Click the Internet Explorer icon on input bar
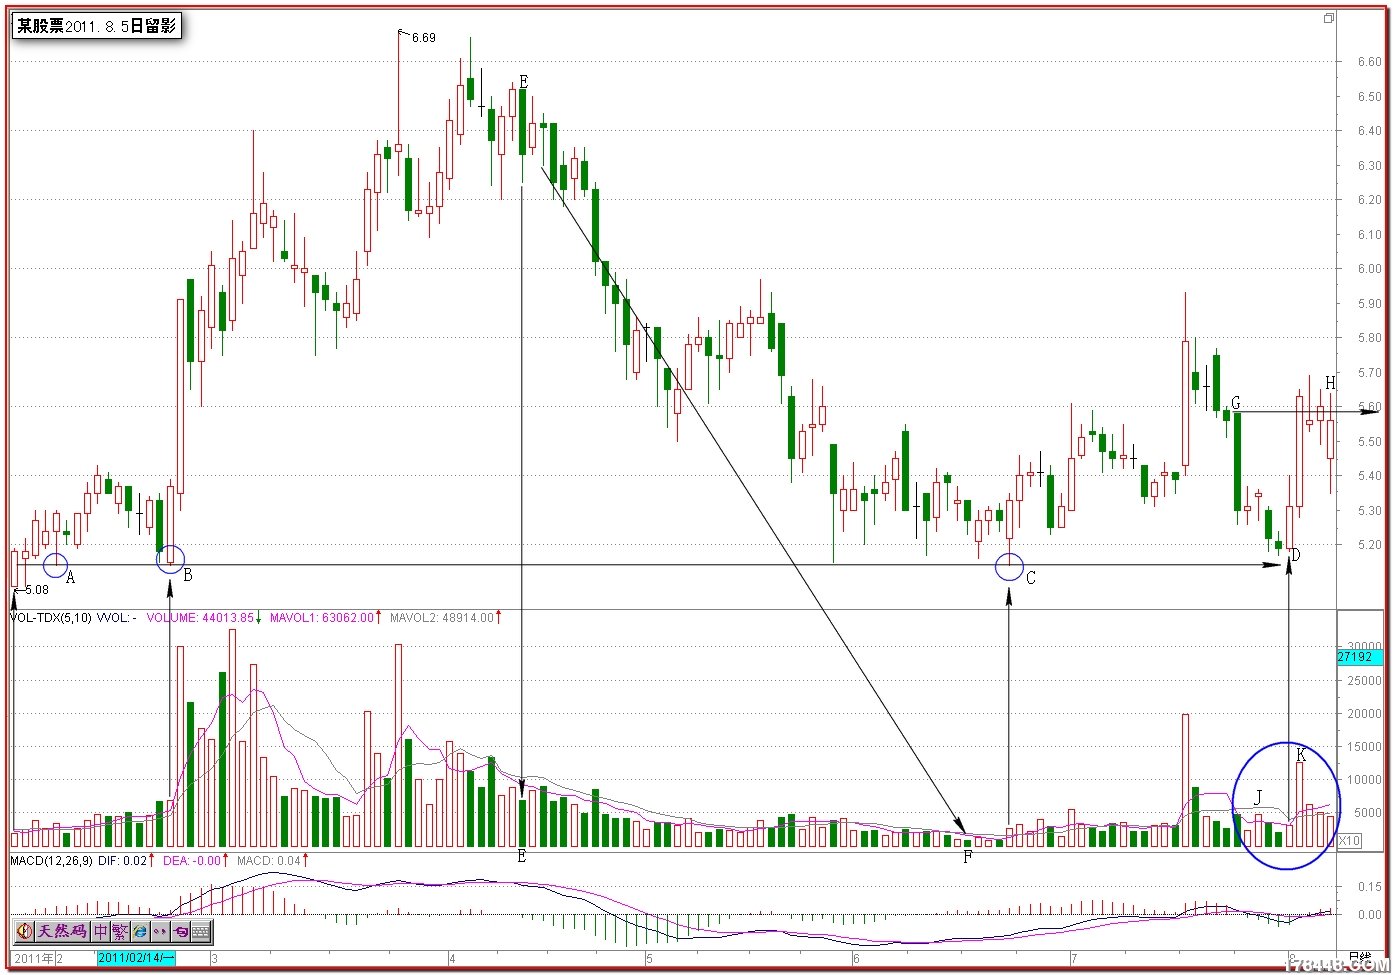The height and width of the screenshot is (975, 1393). tap(140, 932)
